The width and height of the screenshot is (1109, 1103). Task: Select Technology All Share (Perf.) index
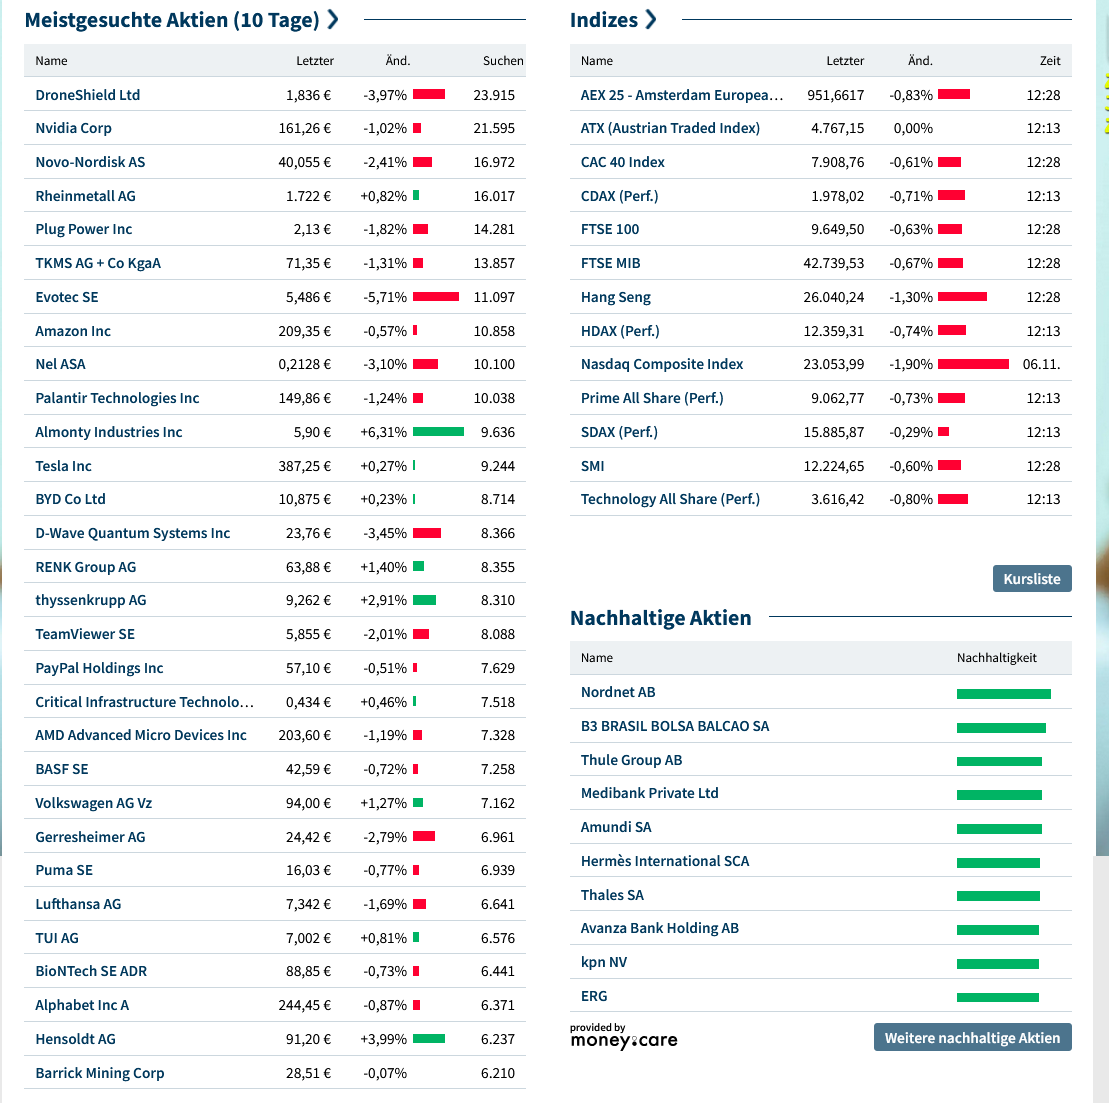tap(670, 499)
